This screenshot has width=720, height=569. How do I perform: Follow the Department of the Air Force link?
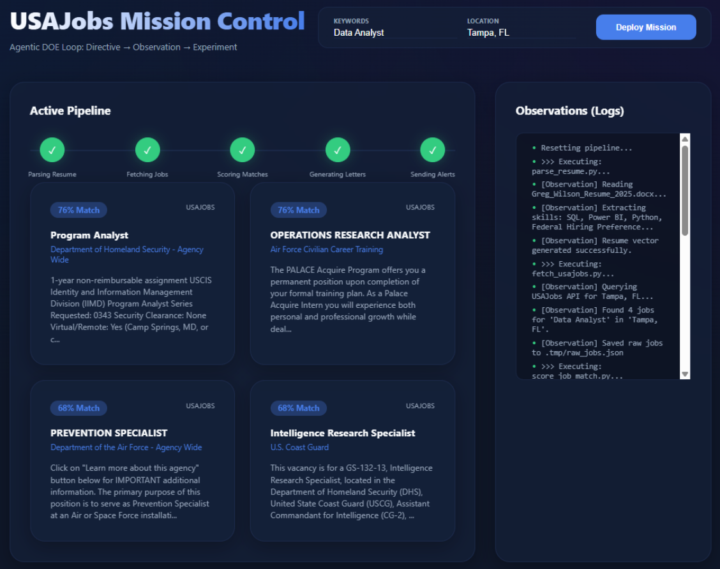pyautogui.click(x=126, y=447)
